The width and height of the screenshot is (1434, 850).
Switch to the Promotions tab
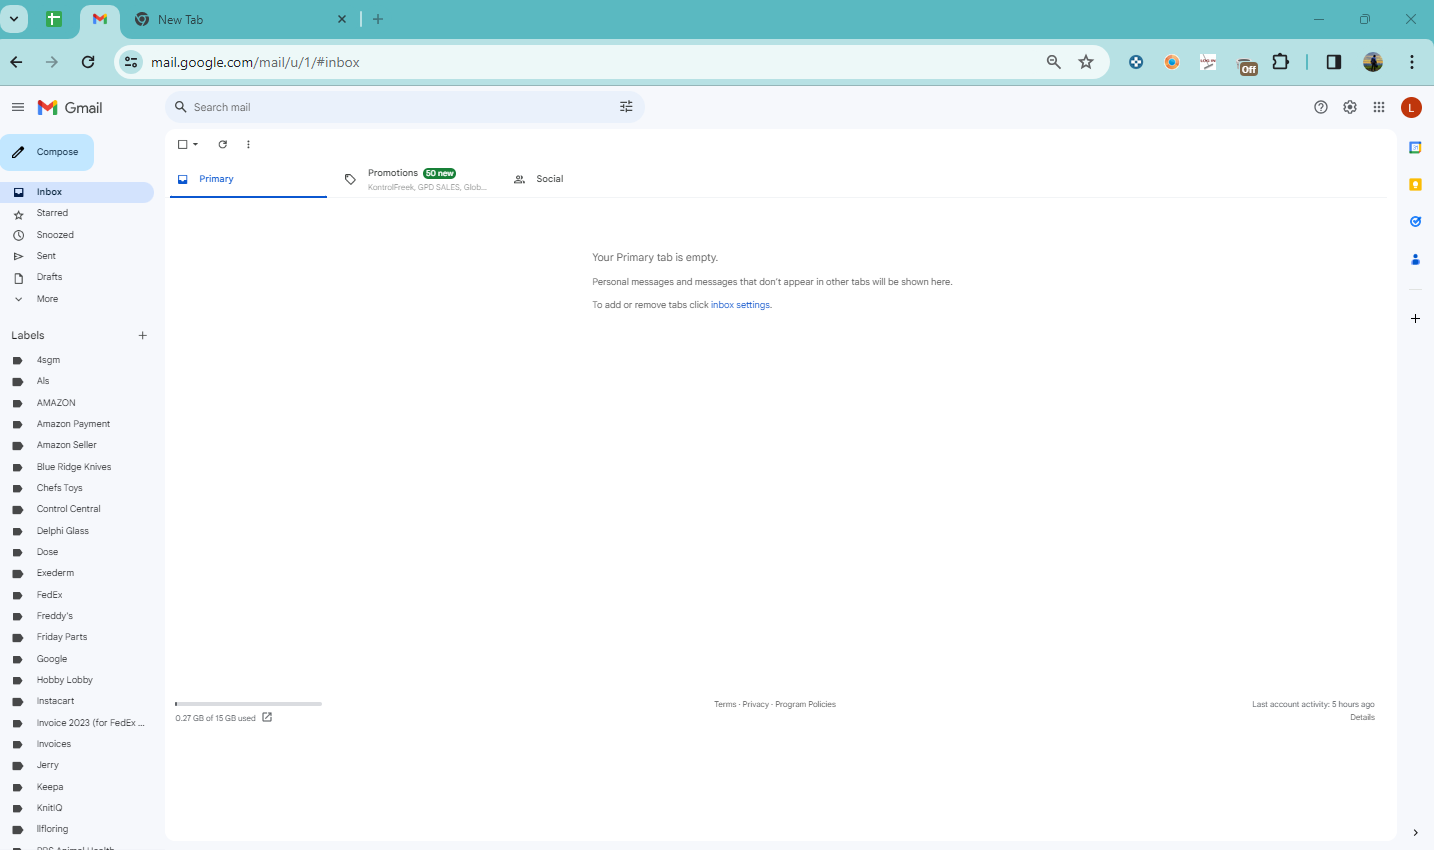click(x=418, y=179)
